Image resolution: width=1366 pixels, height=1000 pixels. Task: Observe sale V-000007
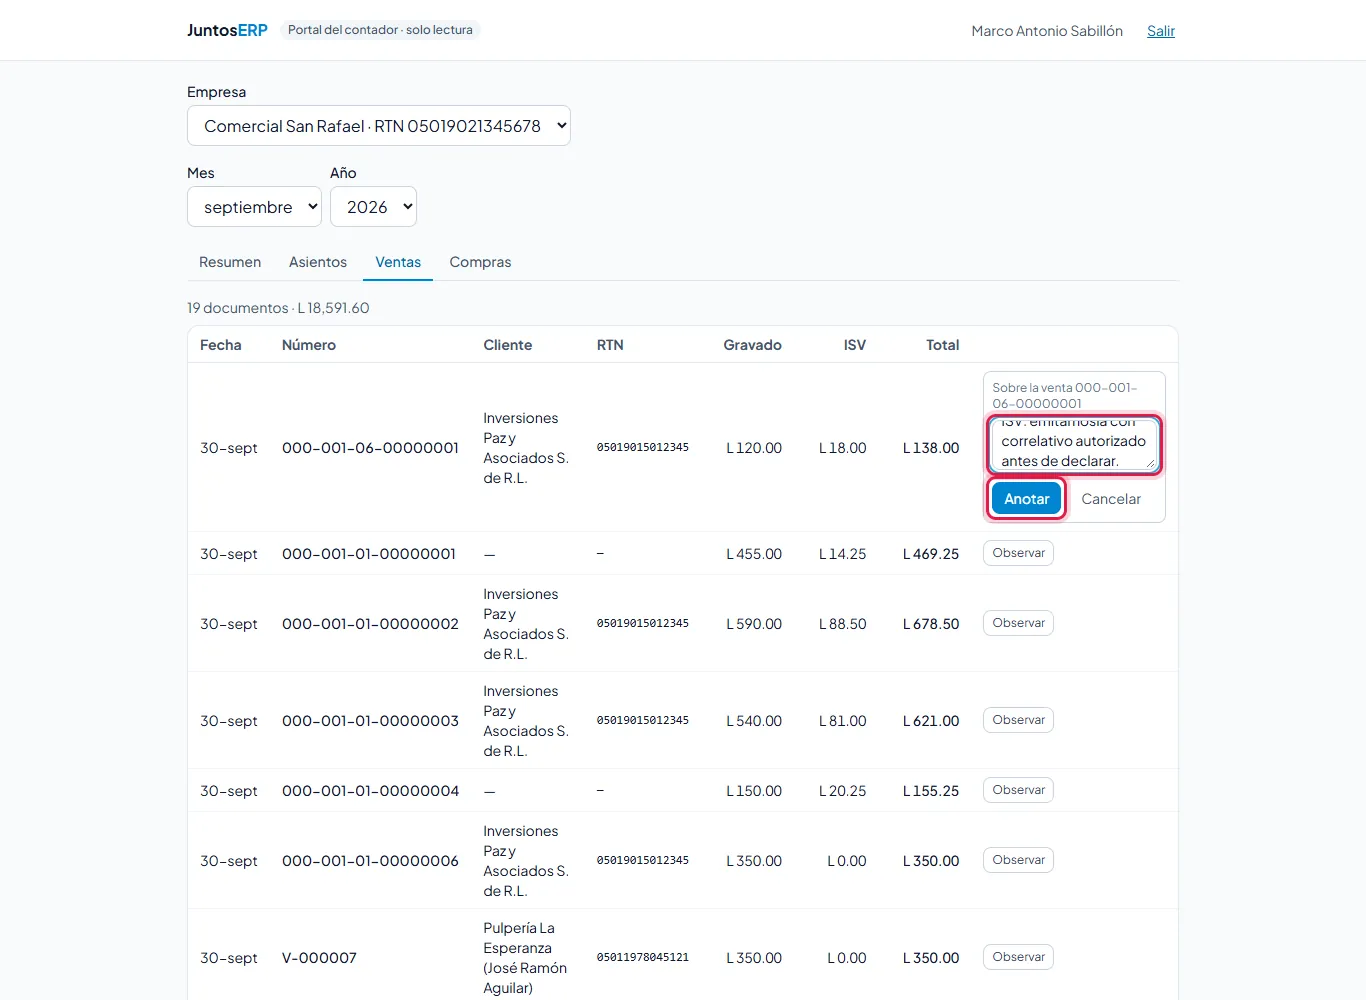[1018, 957]
